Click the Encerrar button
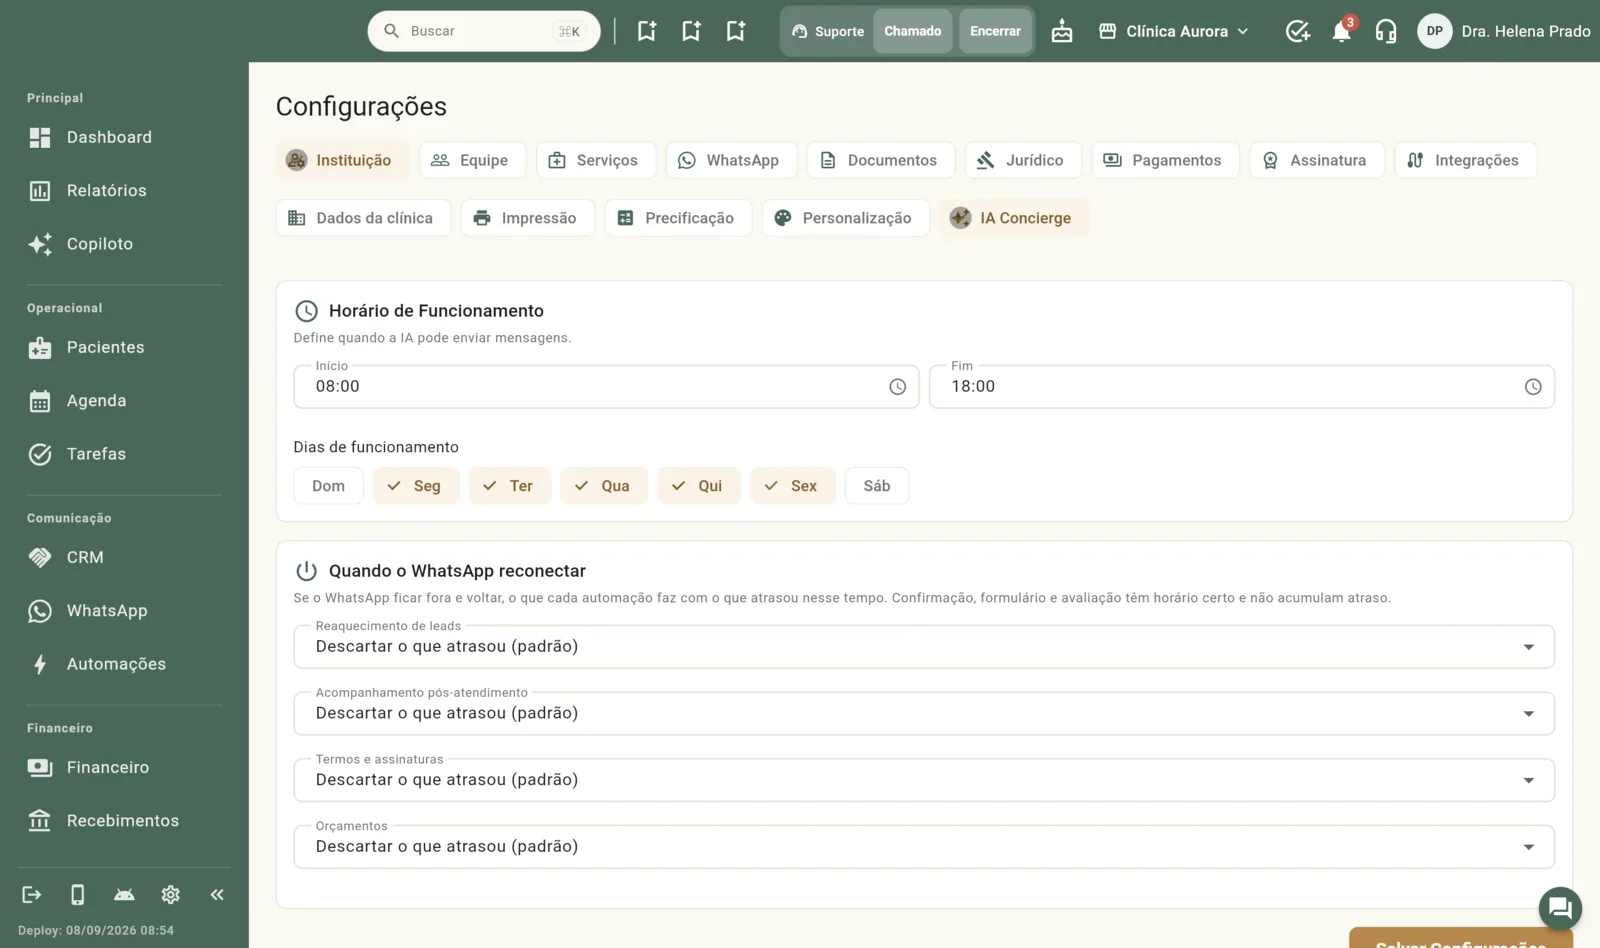This screenshot has height=948, width=1600. (x=995, y=31)
